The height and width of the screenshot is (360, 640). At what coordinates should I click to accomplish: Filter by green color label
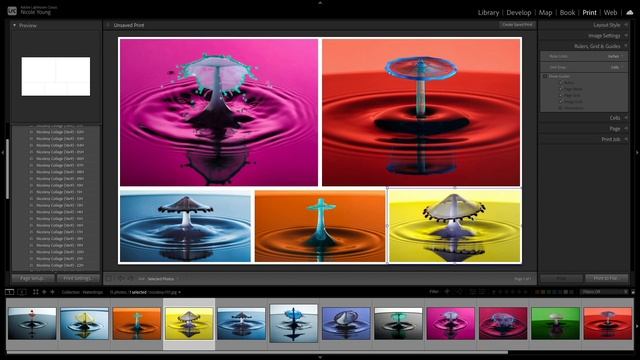pos(549,292)
